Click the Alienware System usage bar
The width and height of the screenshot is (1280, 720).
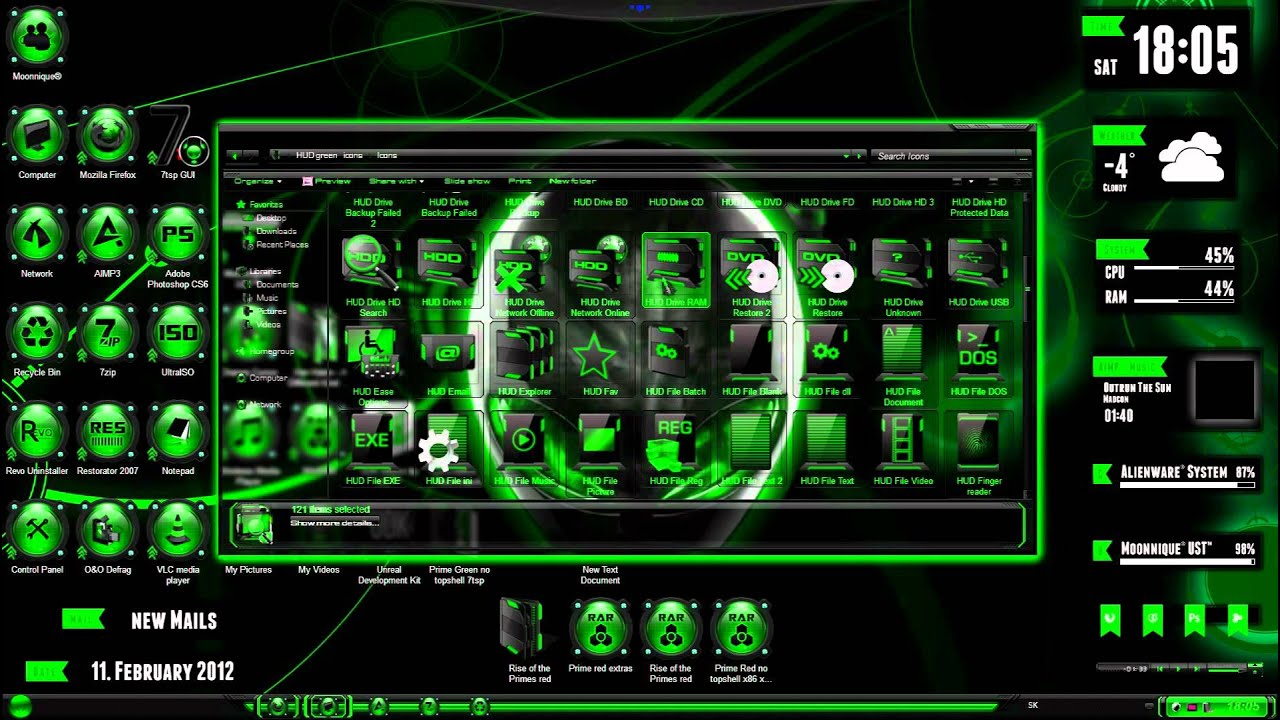[x=1188, y=486]
